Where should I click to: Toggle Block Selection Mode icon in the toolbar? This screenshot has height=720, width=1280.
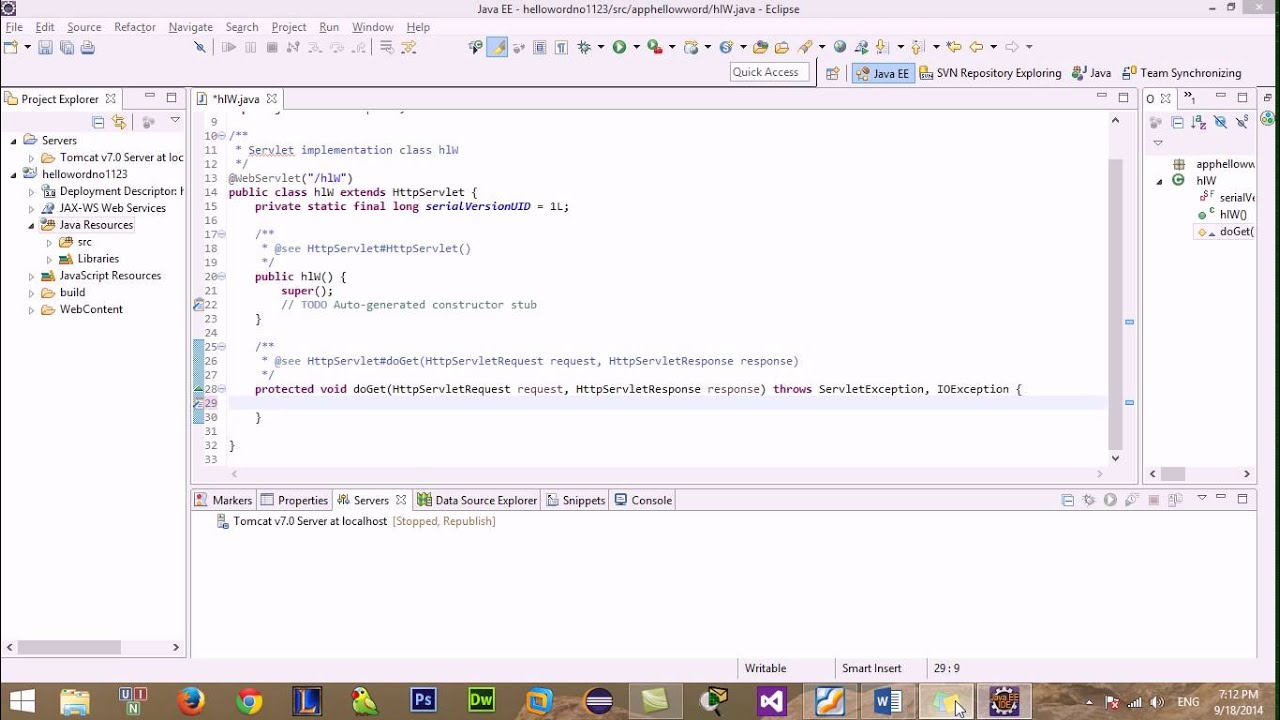pyautogui.click(x=540, y=47)
